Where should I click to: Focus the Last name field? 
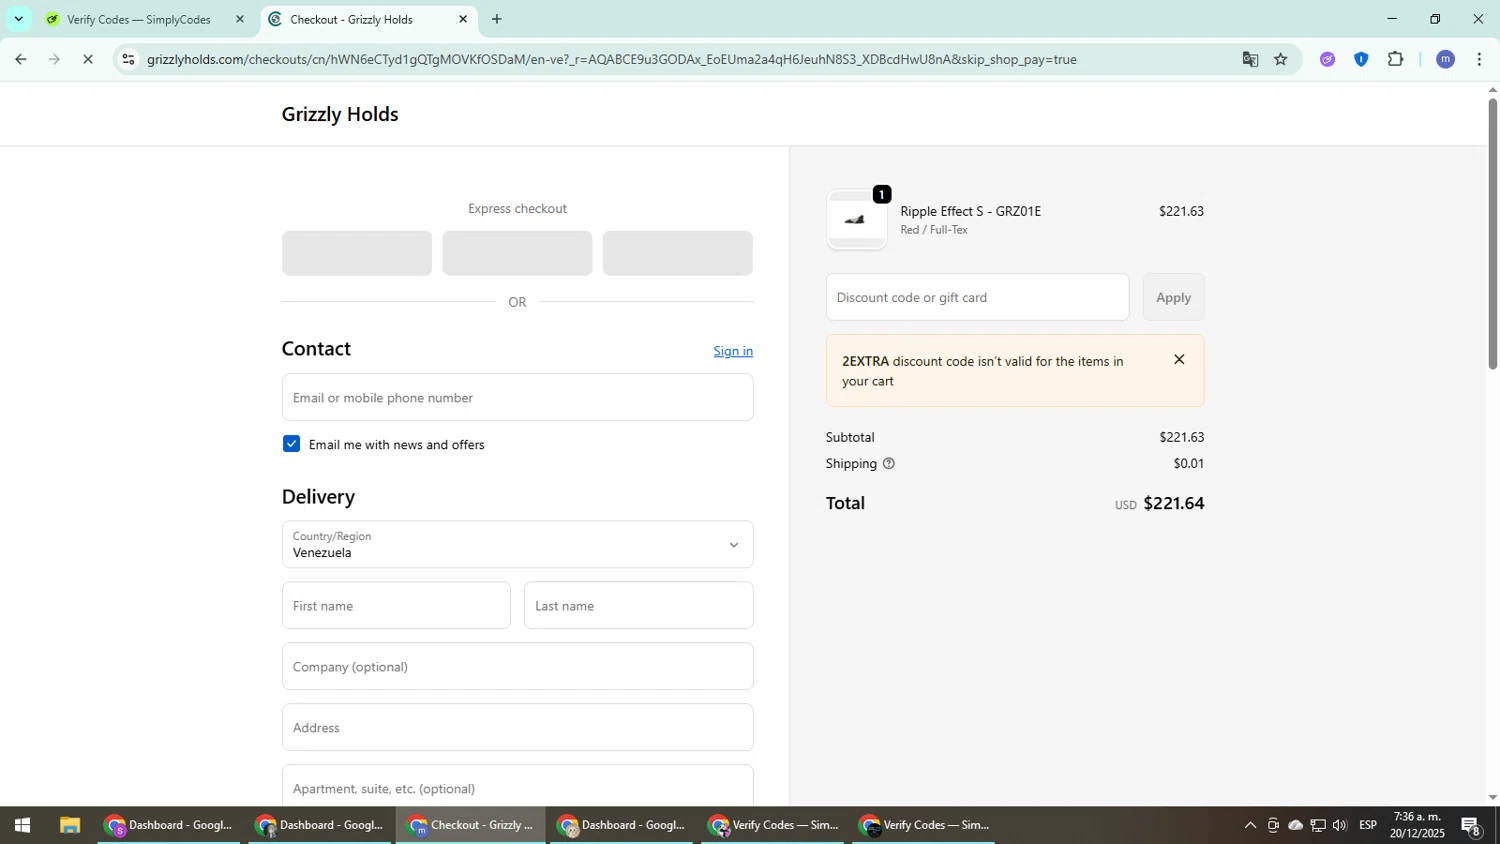[x=638, y=605]
